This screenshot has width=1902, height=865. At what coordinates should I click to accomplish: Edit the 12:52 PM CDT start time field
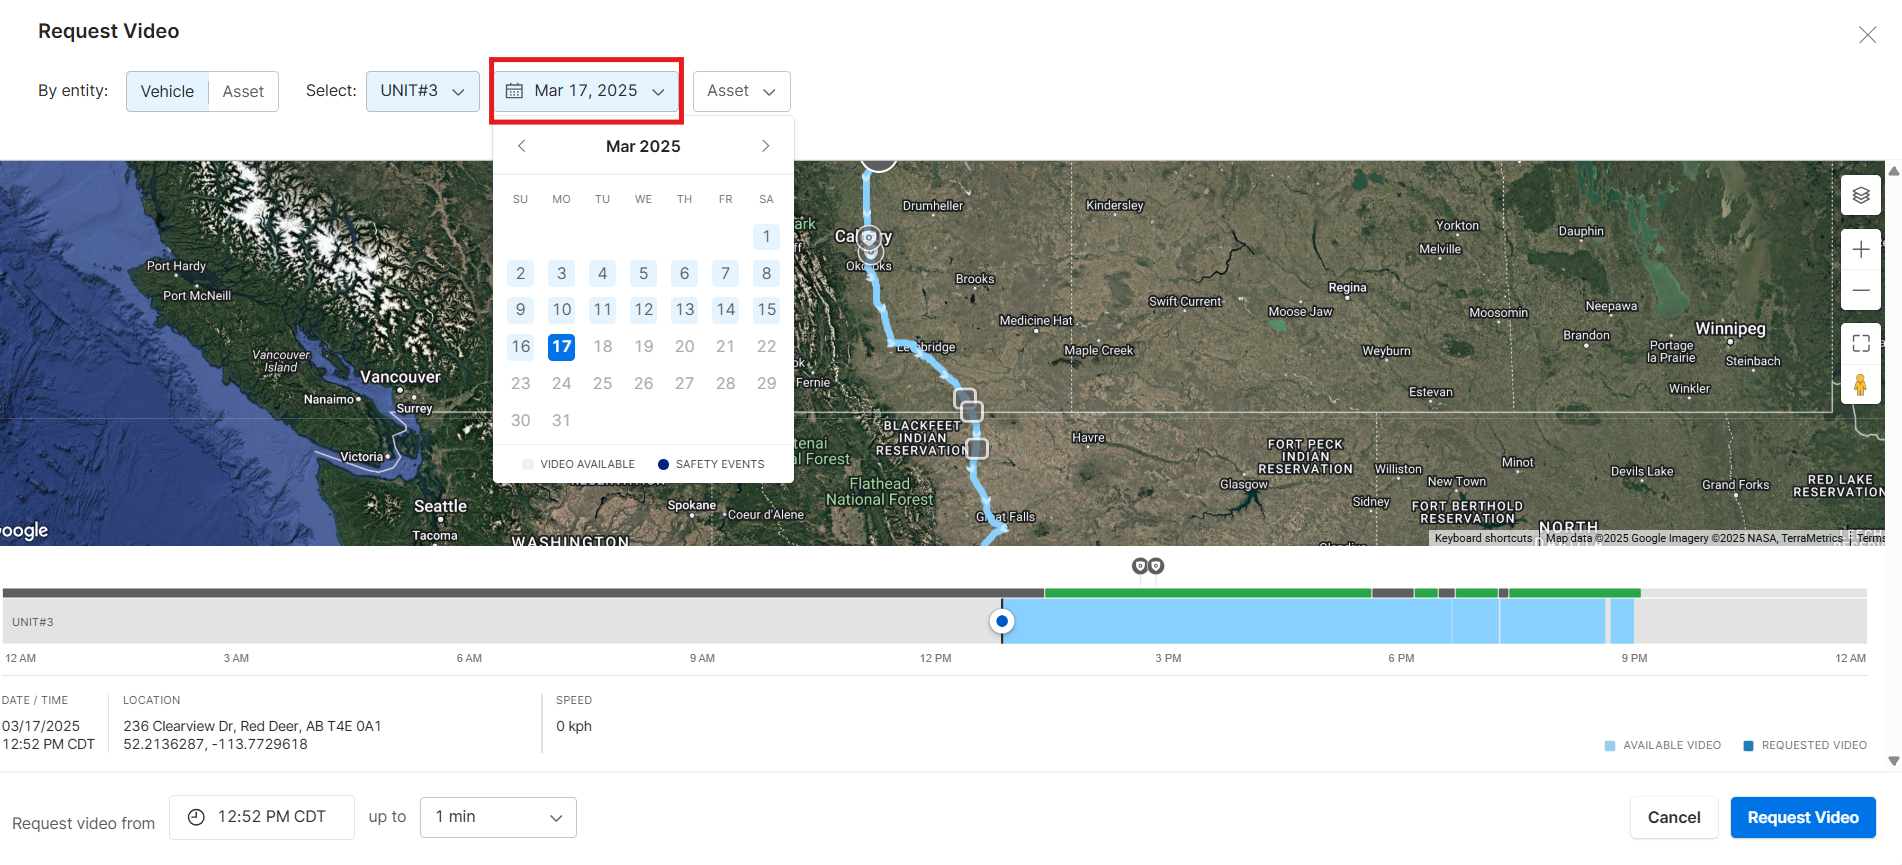262,817
